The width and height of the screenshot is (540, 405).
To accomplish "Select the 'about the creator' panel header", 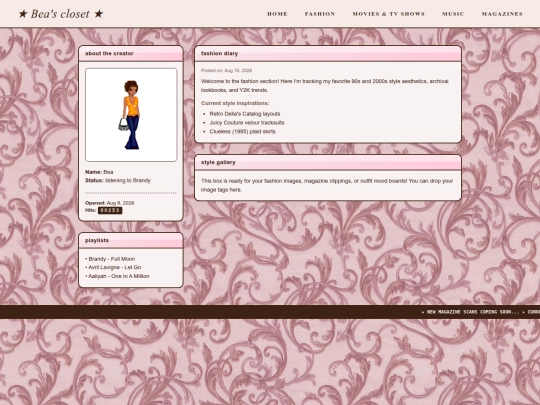I will pos(131,54).
